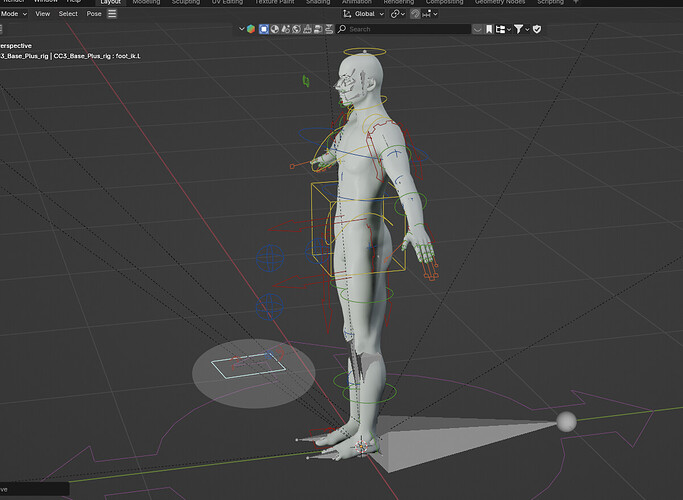The image size is (683, 500).
Task: Click the transform orientation axes icon
Action: click(347, 14)
